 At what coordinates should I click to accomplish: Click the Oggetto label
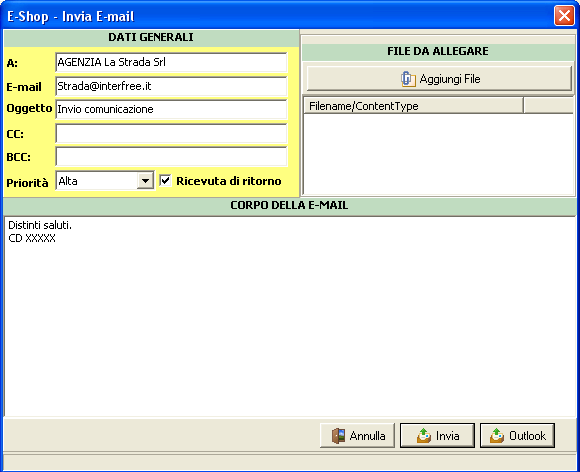[x=29, y=108]
